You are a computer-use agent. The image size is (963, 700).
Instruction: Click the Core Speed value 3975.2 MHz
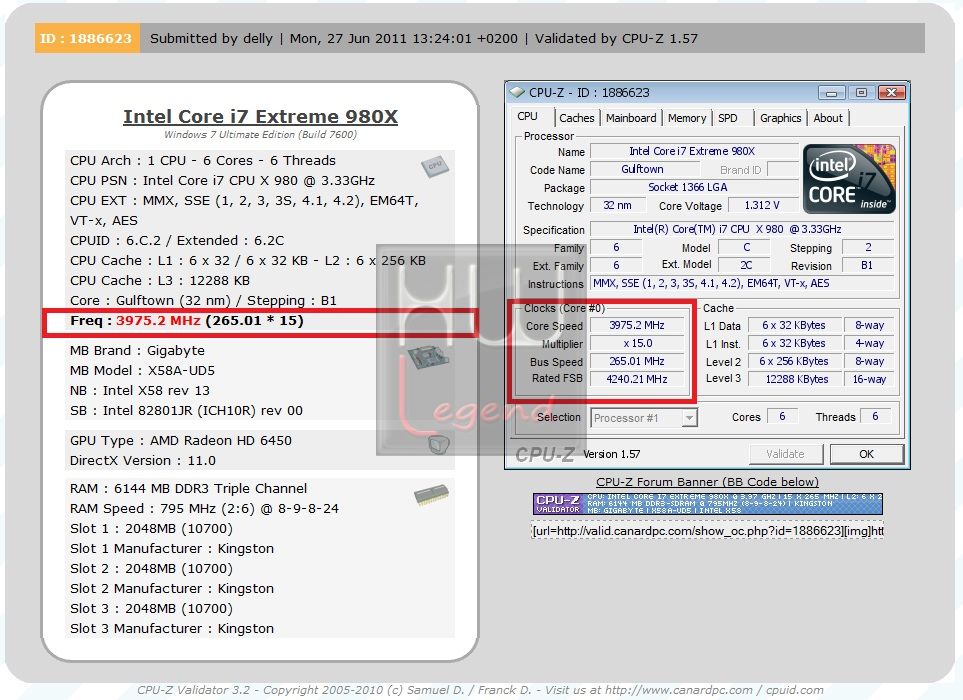point(637,325)
